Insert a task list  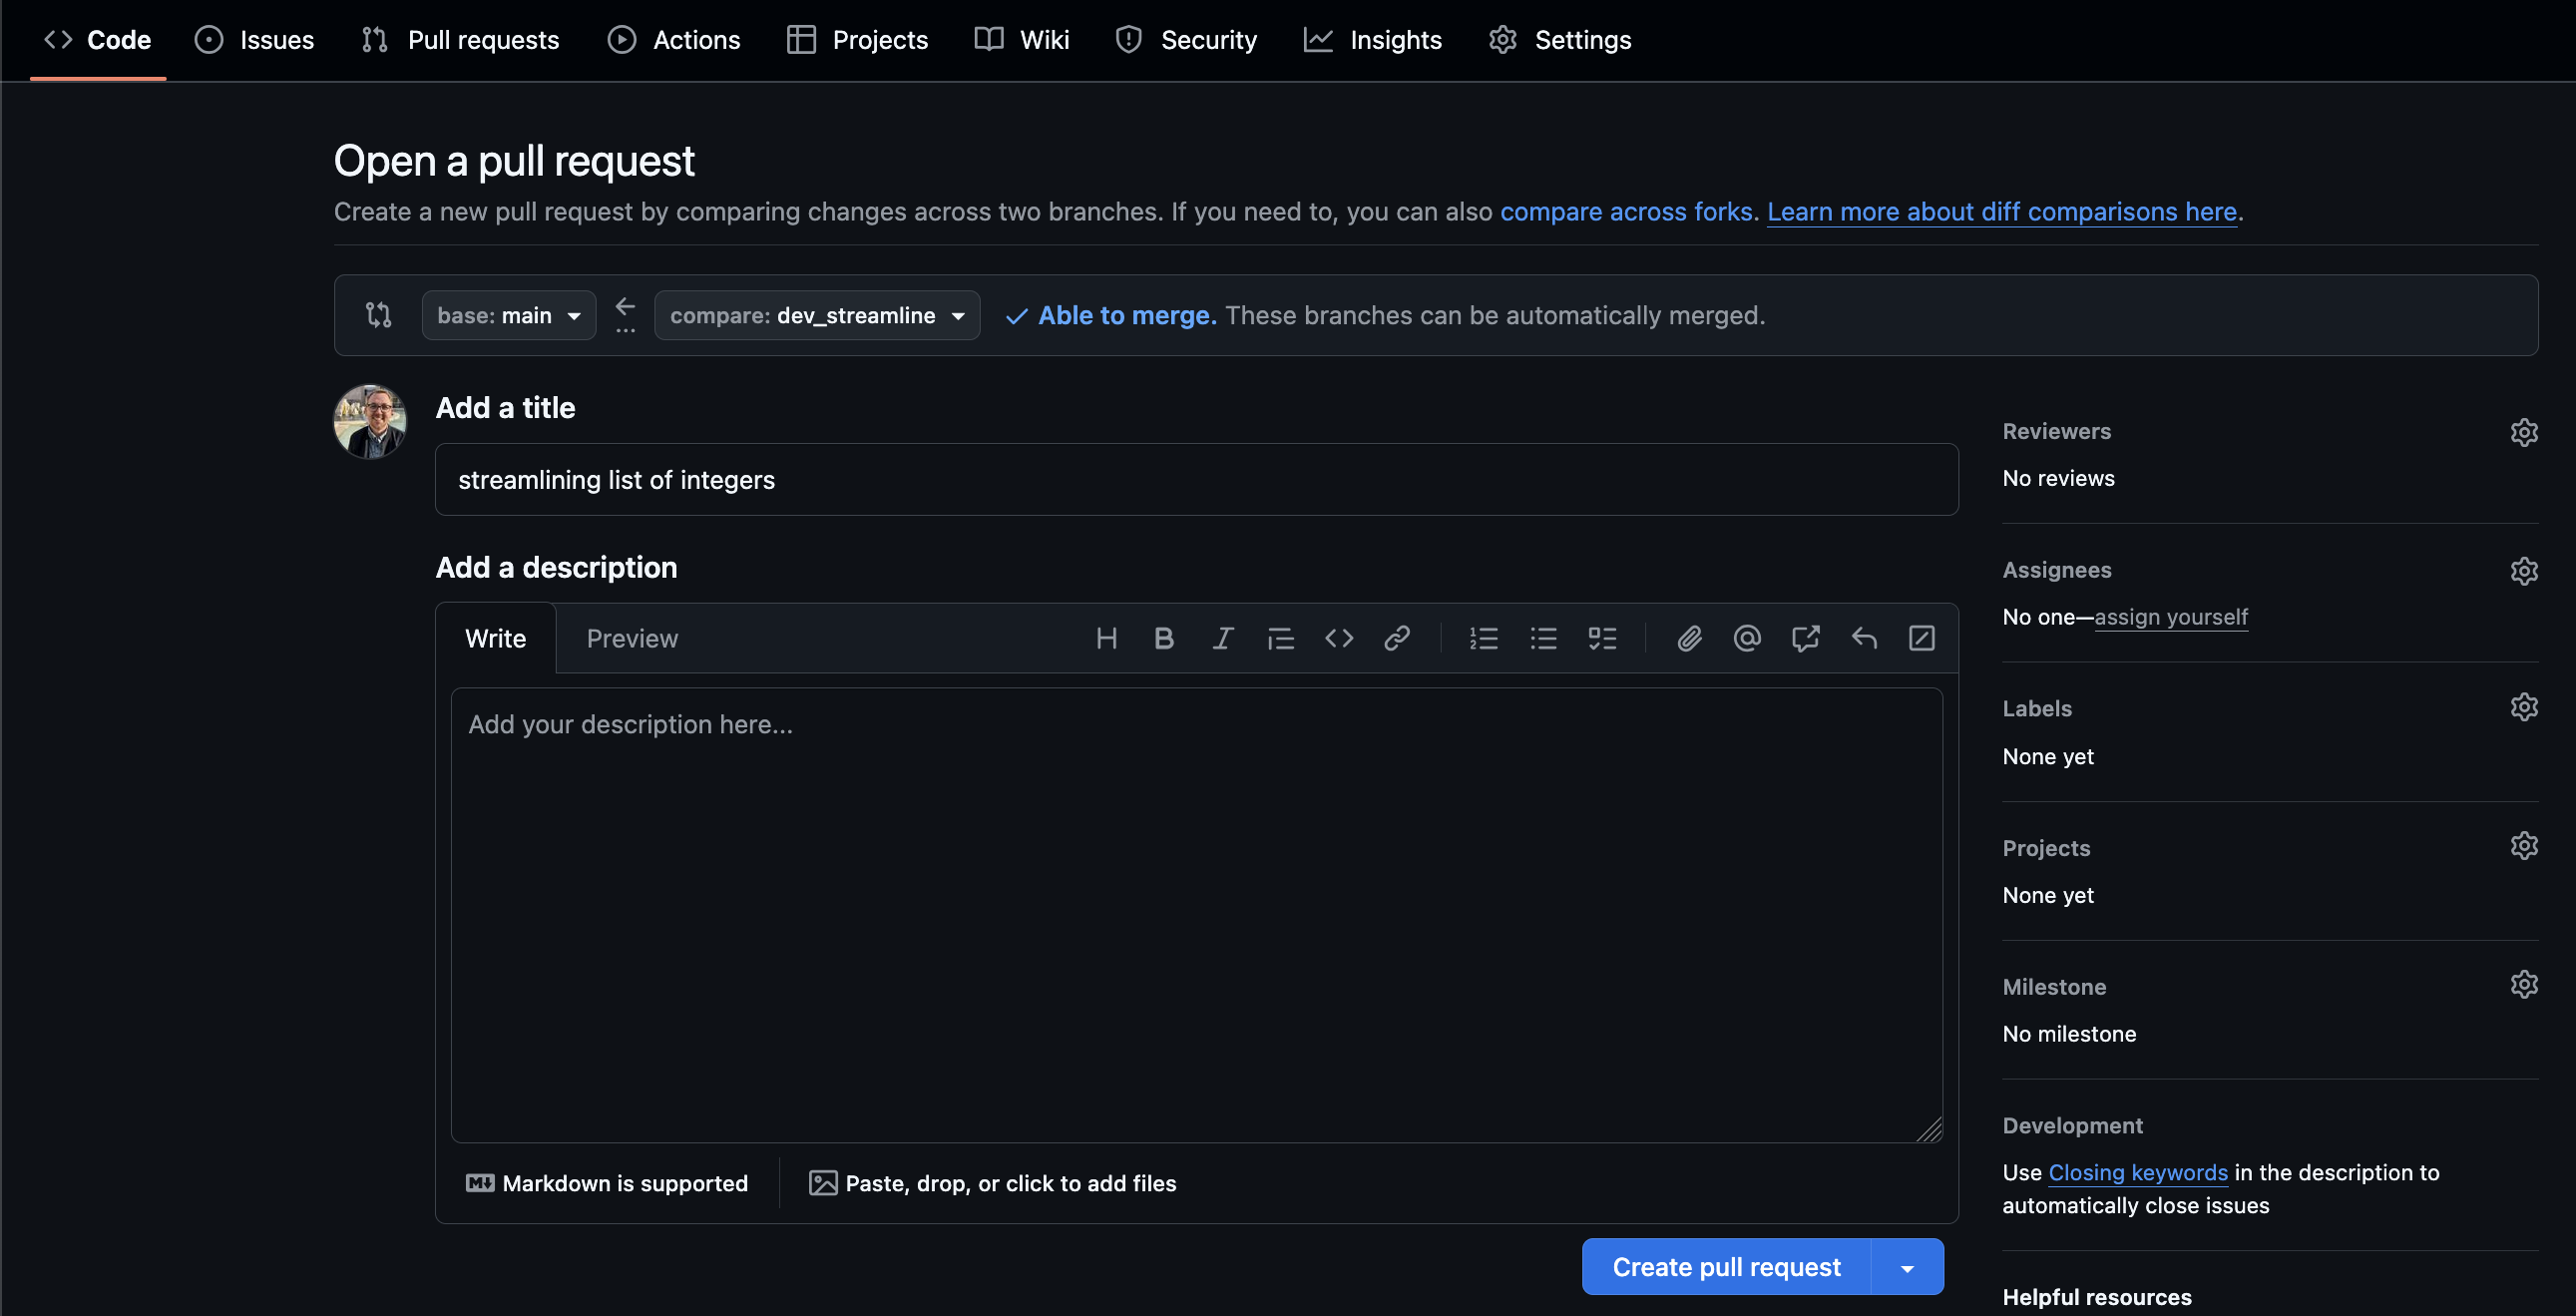click(x=1602, y=638)
